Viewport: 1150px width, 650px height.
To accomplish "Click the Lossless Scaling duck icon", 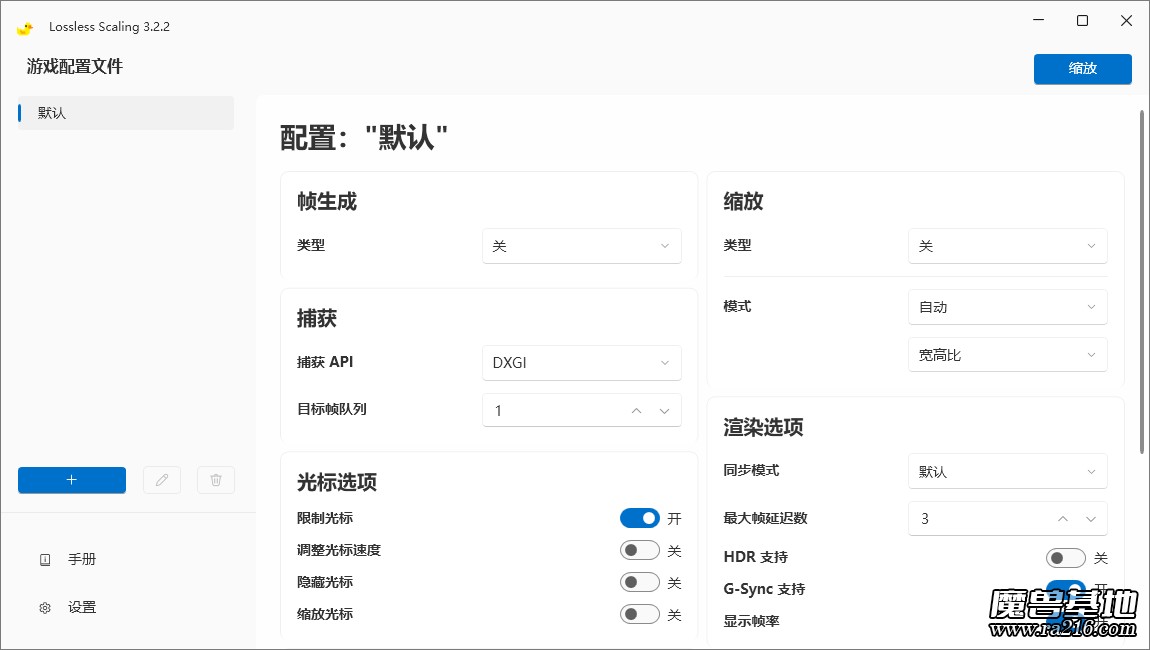I will tap(25, 27).
